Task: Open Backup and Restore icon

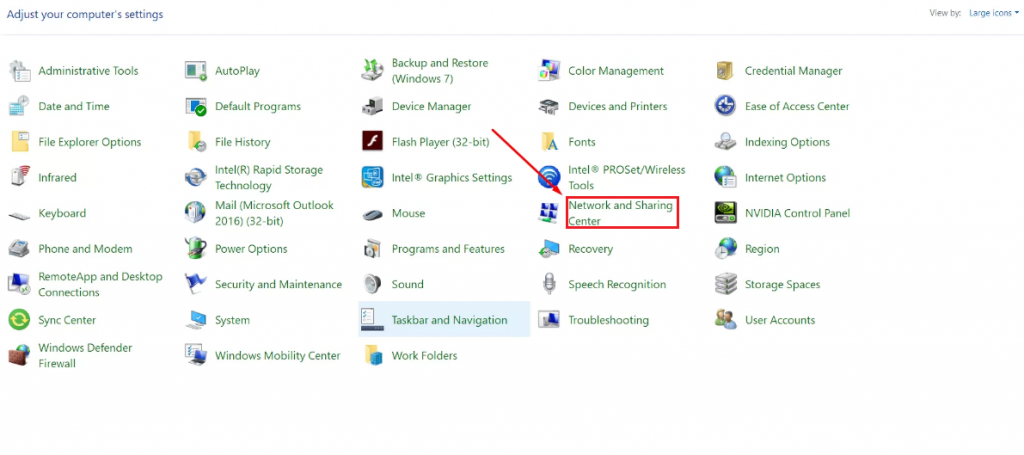Action: tap(372, 71)
